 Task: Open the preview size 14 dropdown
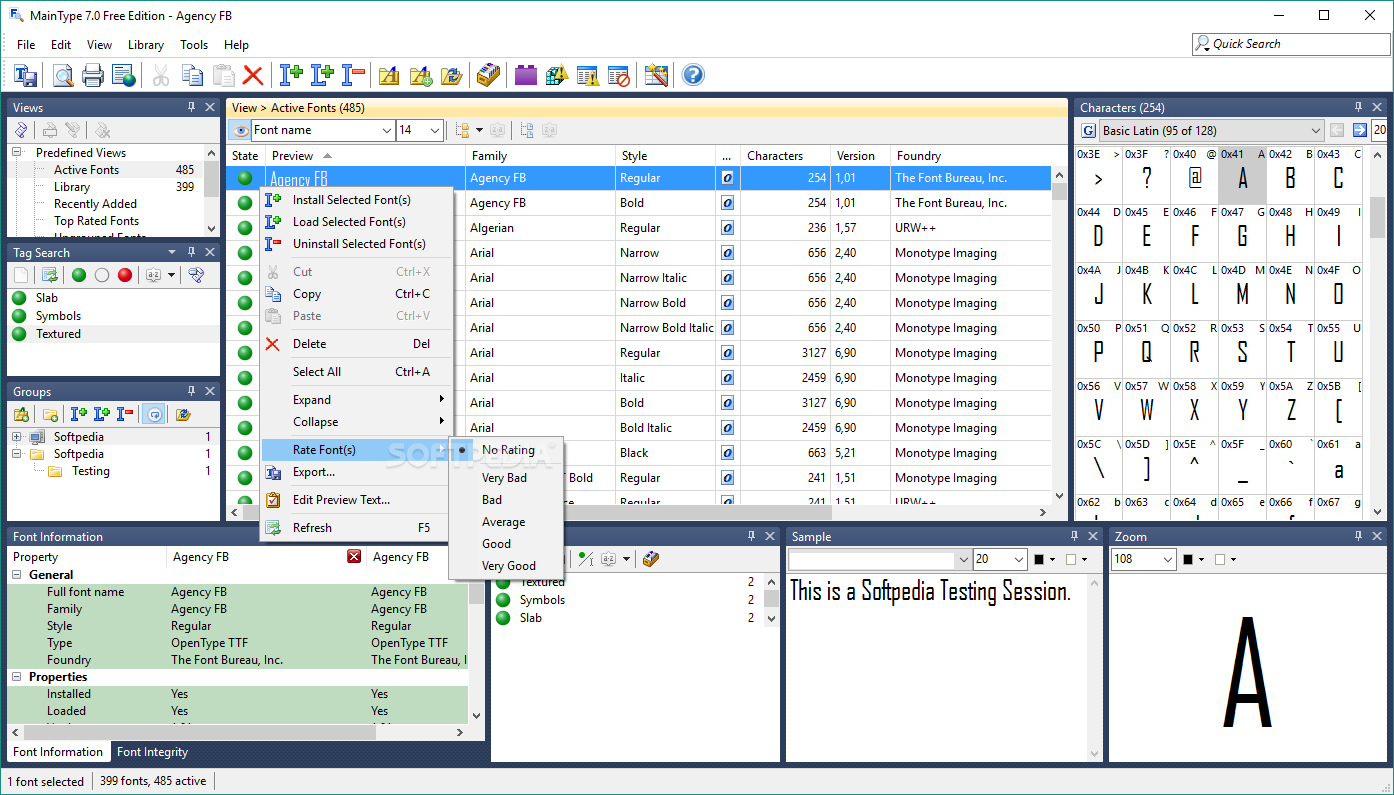click(x=435, y=130)
